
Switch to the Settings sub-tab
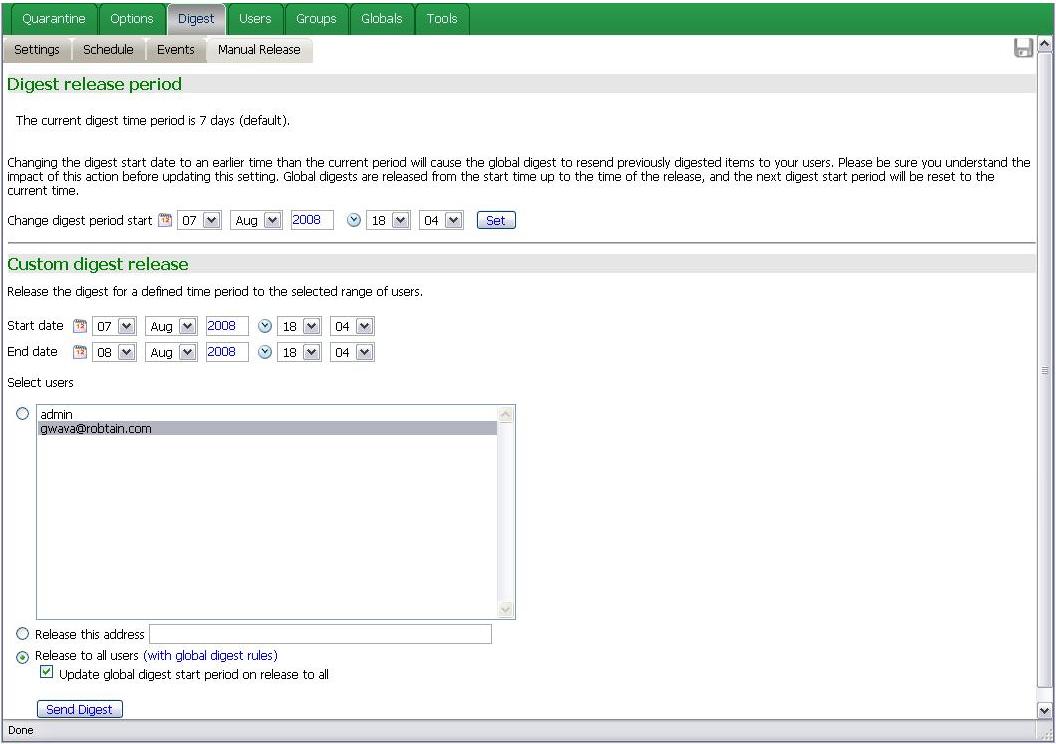(x=37, y=49)
